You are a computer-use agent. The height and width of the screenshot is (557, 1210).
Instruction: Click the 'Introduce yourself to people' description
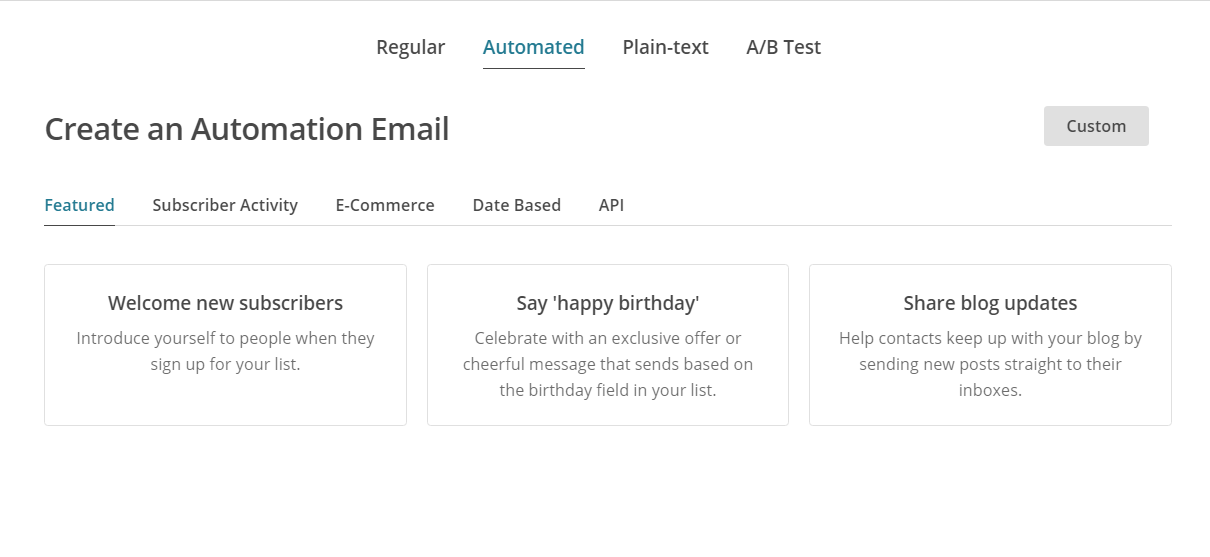coord(225,351)
